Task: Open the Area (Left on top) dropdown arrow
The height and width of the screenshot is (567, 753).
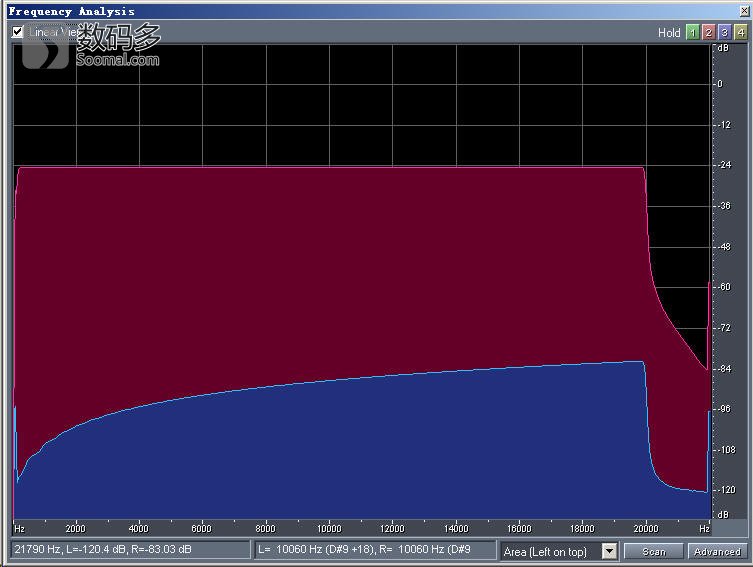Action: 609,551
